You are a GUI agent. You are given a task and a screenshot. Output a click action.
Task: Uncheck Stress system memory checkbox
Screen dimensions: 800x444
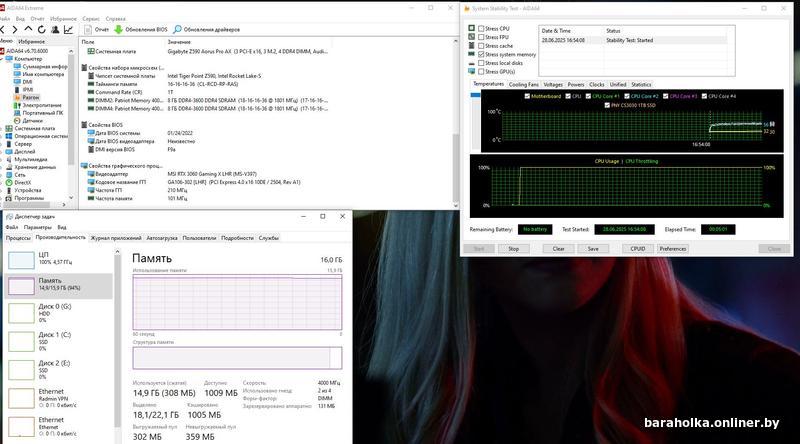481,54
